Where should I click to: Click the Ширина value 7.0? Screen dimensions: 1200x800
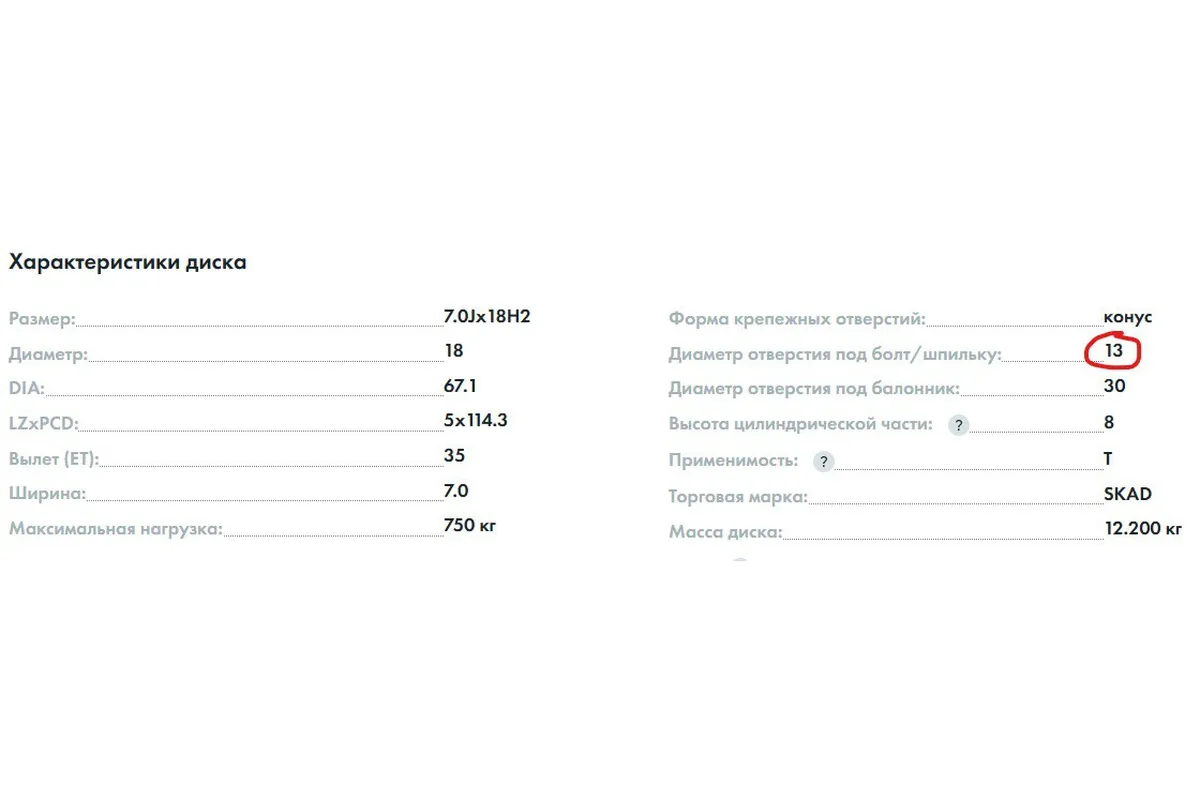456,490
